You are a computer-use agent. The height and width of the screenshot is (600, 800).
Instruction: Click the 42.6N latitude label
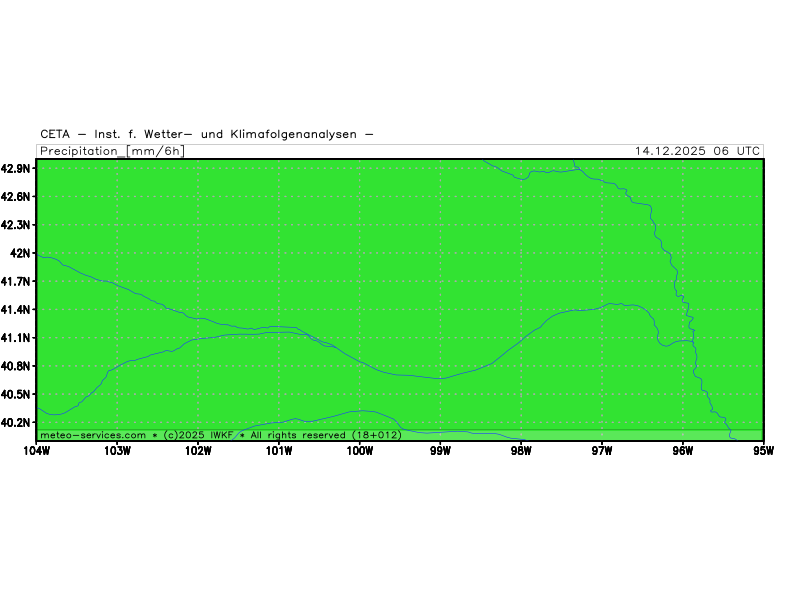click(17, 197)
